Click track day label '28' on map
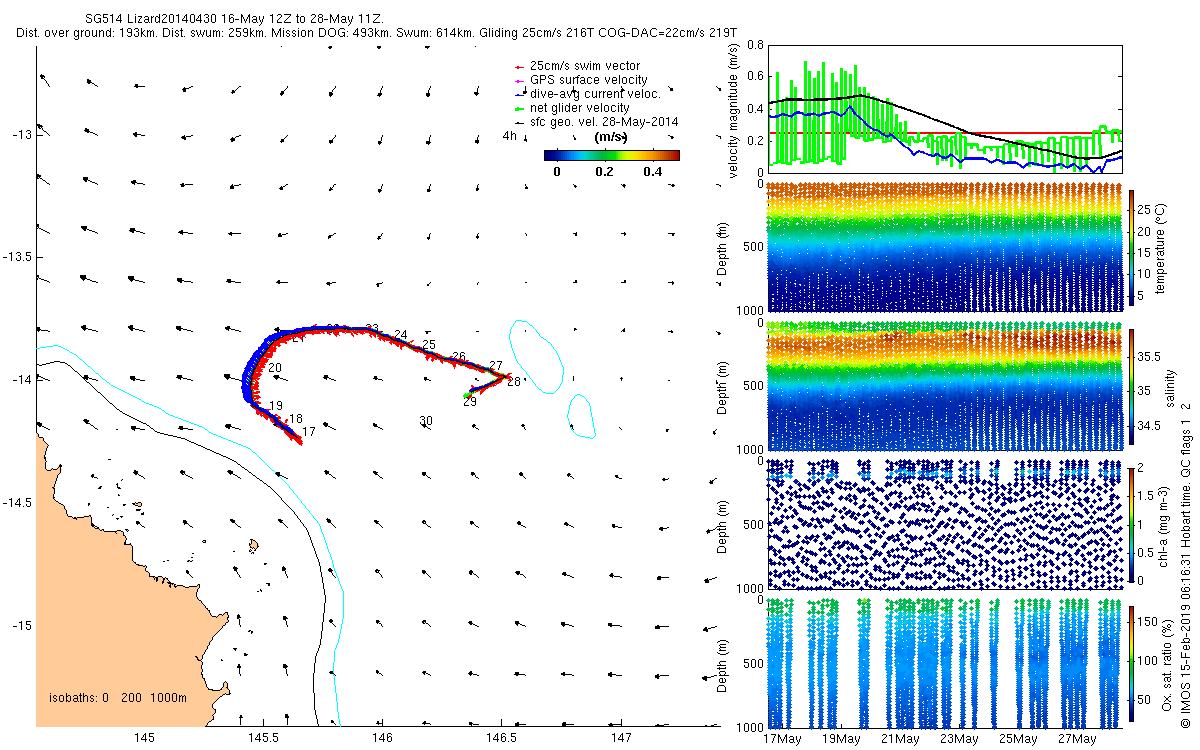 (x=514, y=382)
